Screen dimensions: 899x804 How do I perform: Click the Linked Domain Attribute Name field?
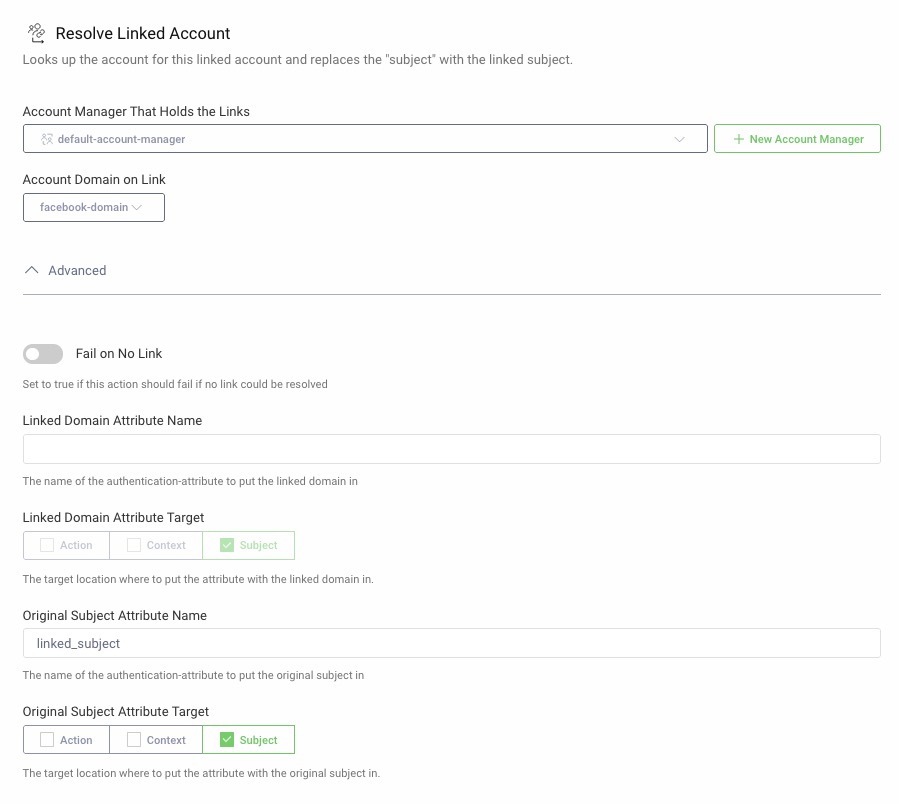pos(451,449)
